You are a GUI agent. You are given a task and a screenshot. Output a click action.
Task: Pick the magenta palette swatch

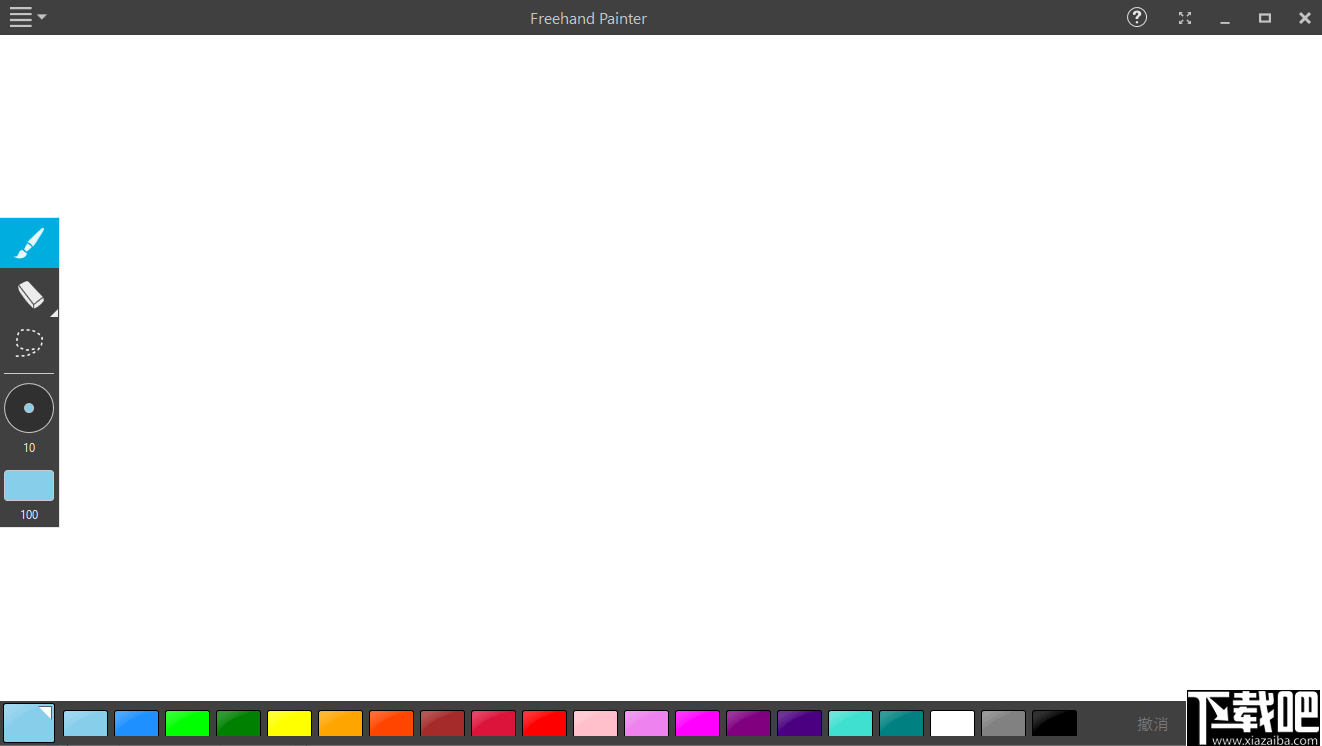tap(698, 723)
